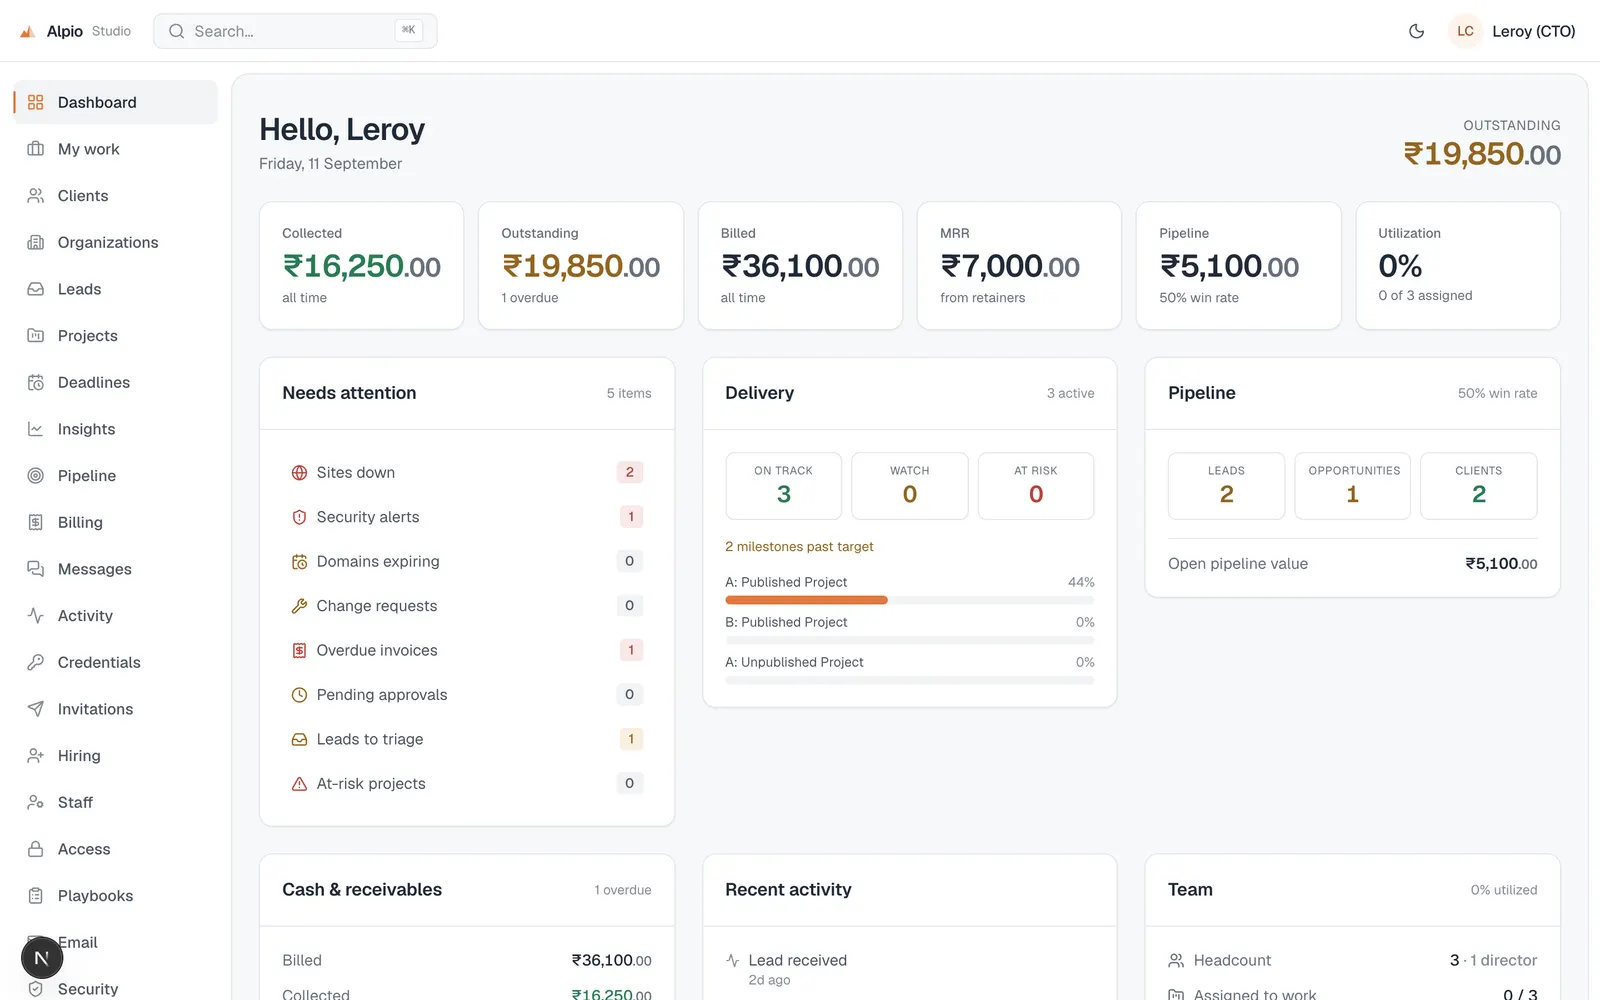Toggle dark mode moon icon
This screenshot has width=1600, height=1000.
coord(1416,31)
